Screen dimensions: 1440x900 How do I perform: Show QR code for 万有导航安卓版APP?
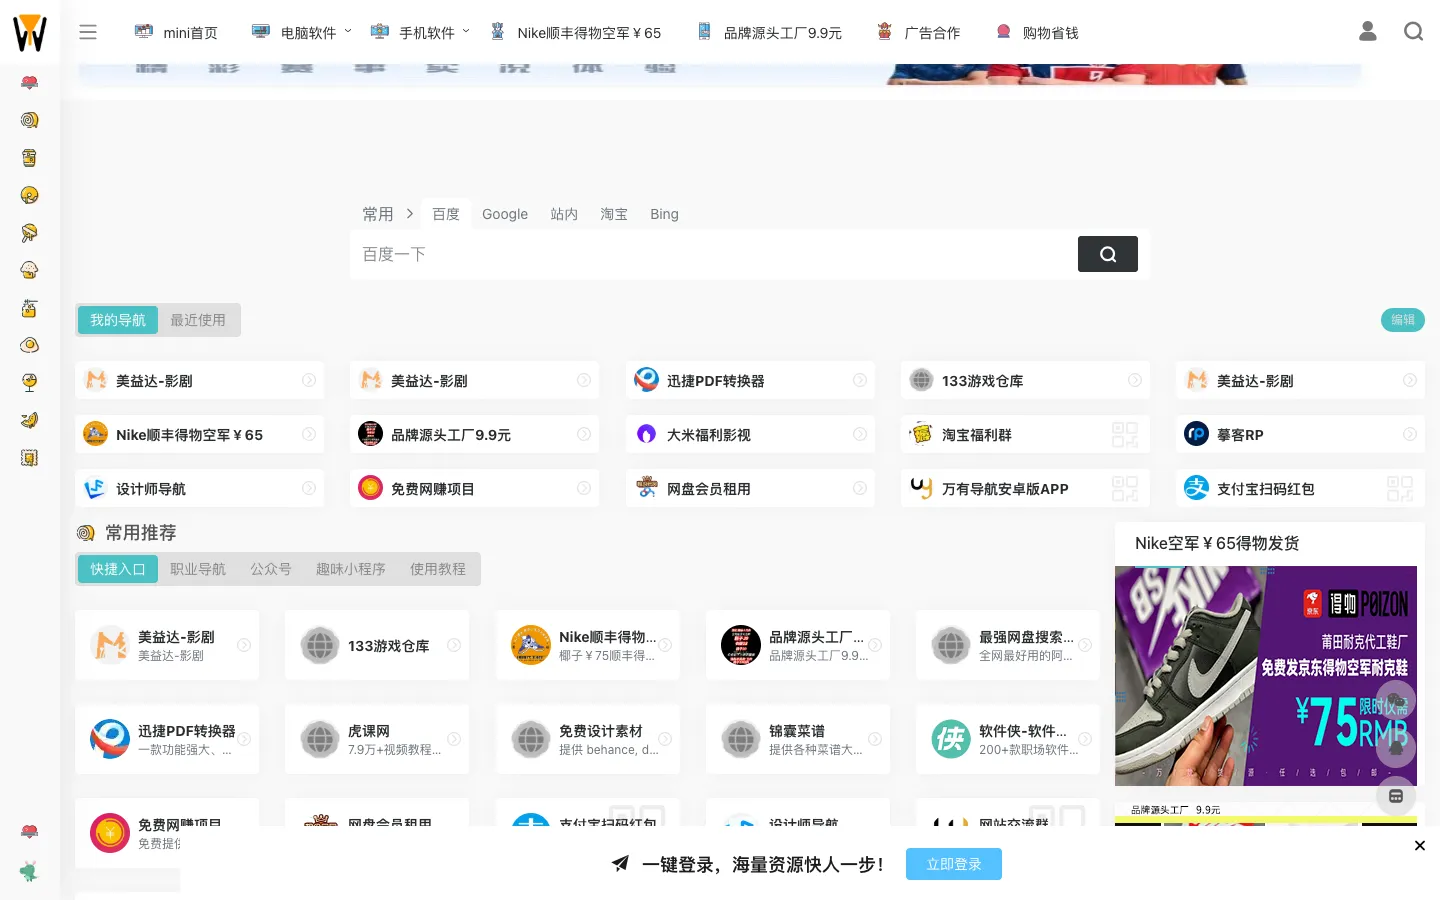[1125, 488]
